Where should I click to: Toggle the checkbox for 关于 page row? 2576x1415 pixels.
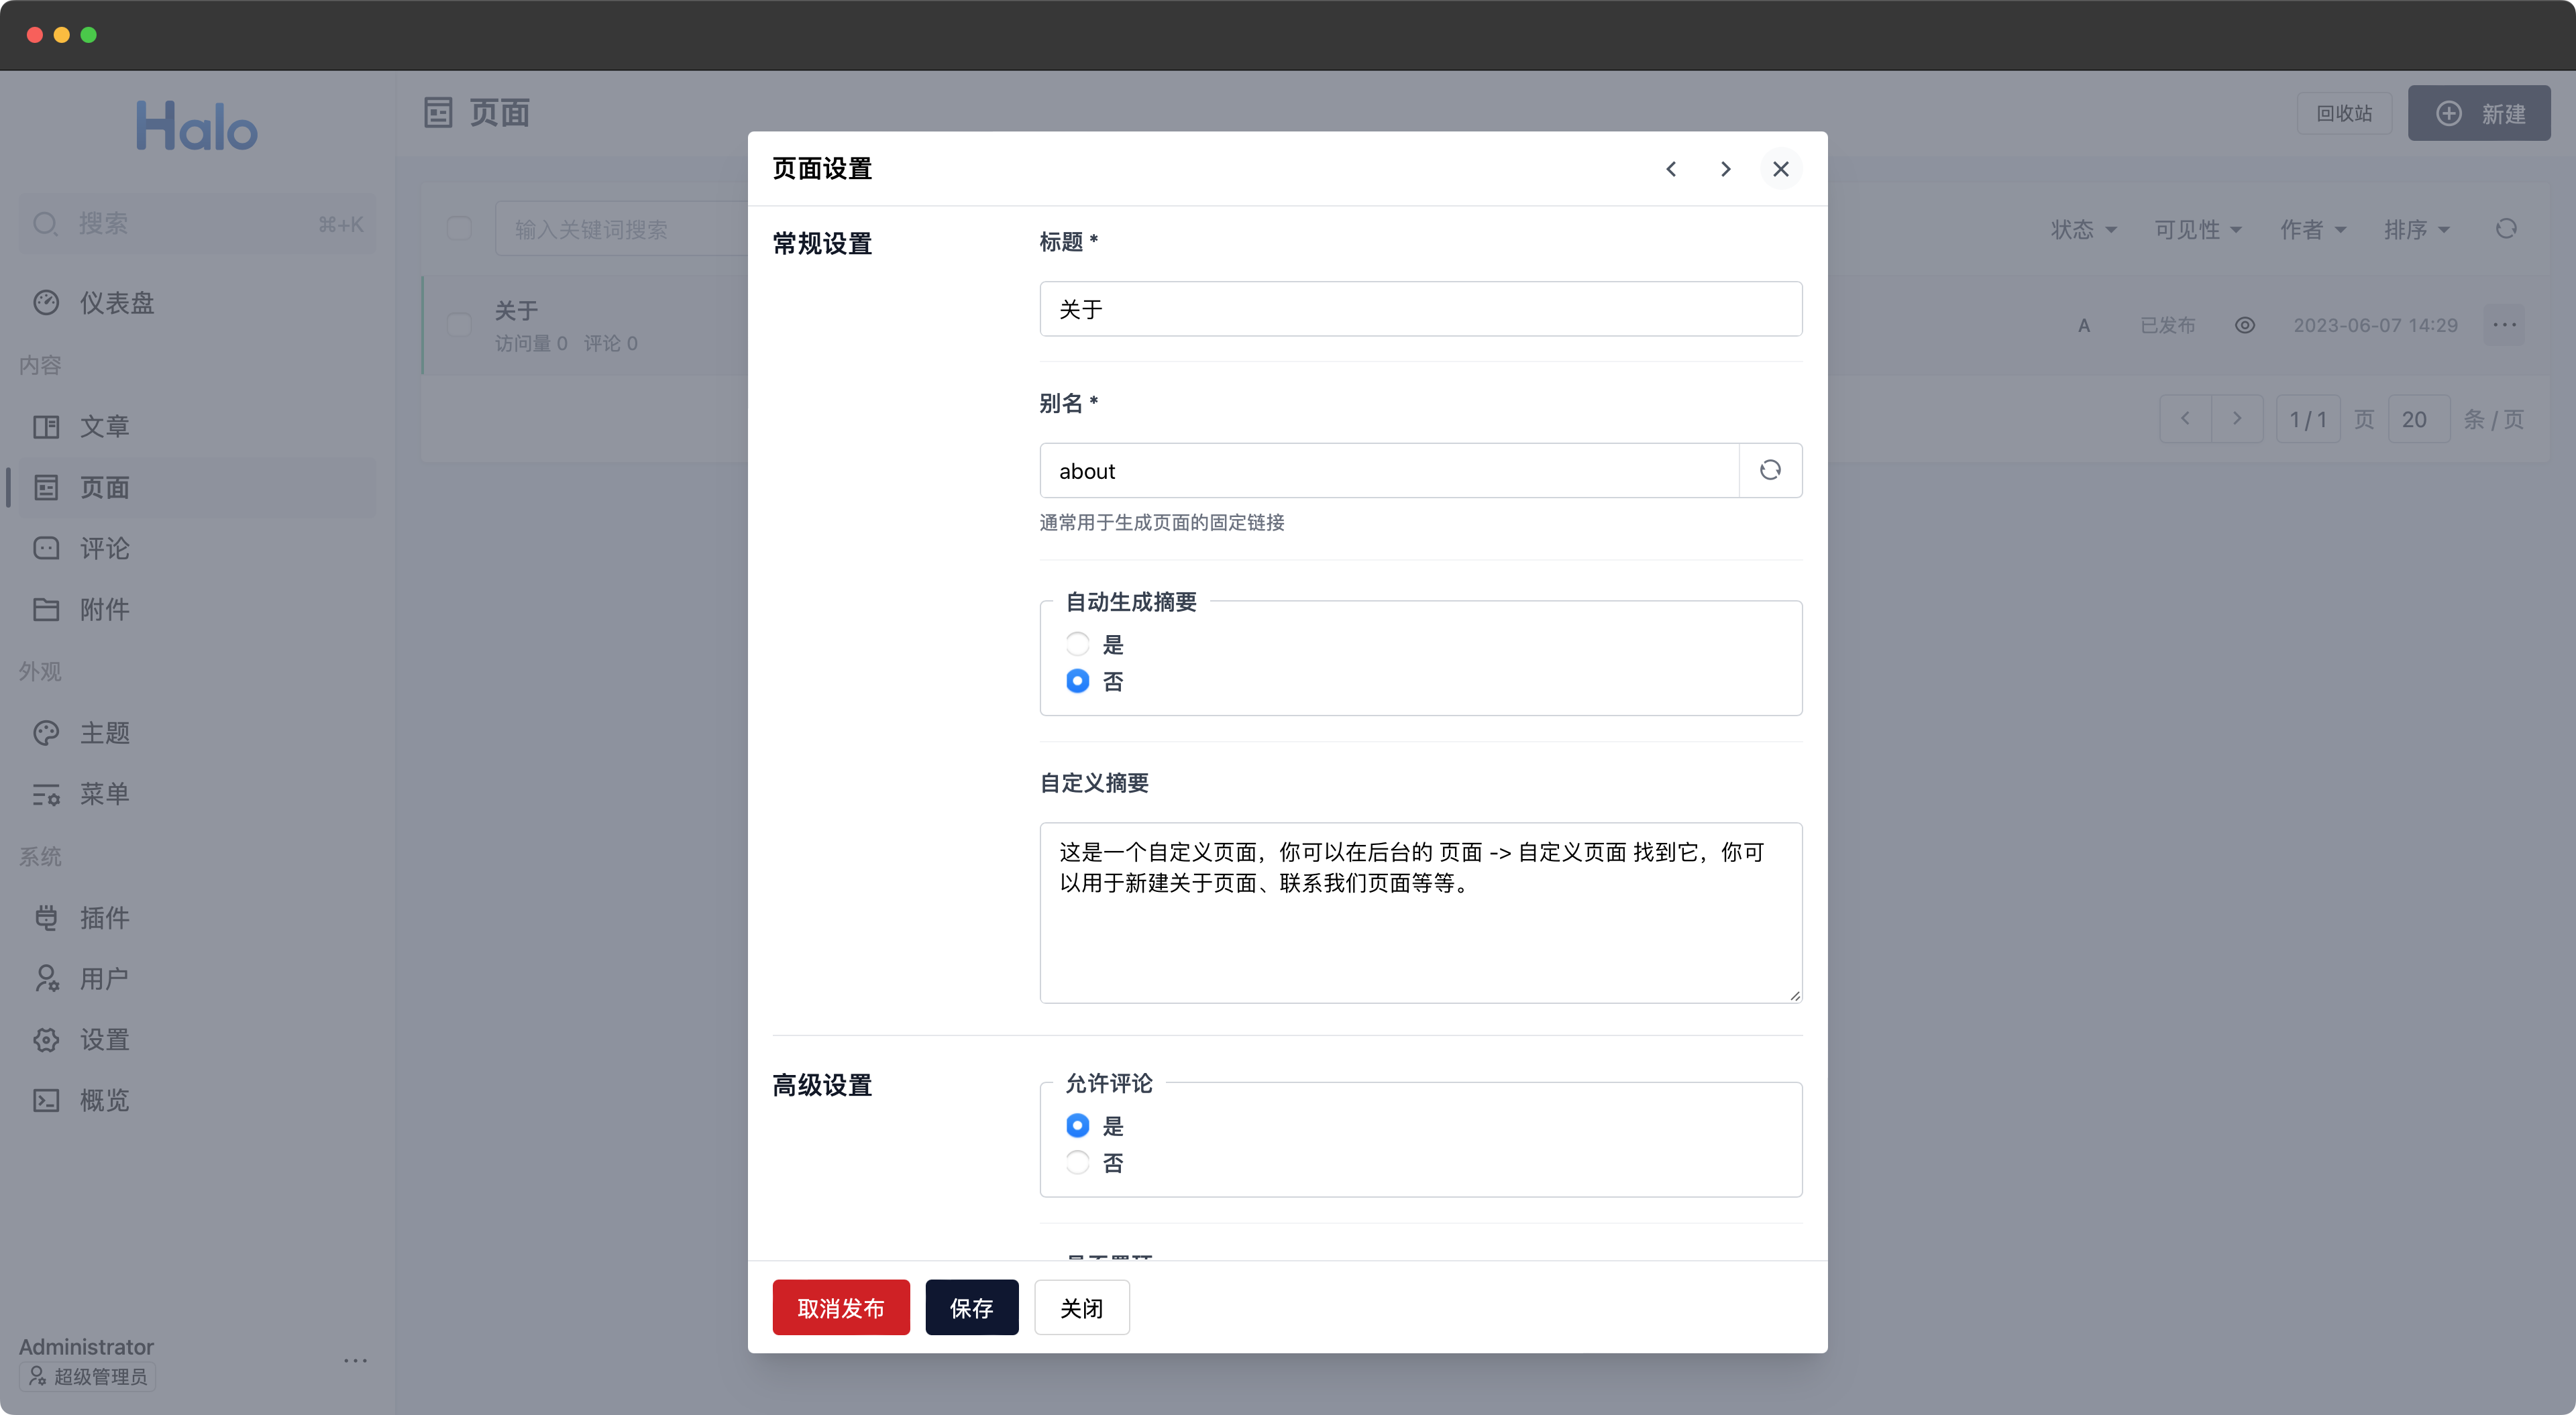(x=459, y=325)
